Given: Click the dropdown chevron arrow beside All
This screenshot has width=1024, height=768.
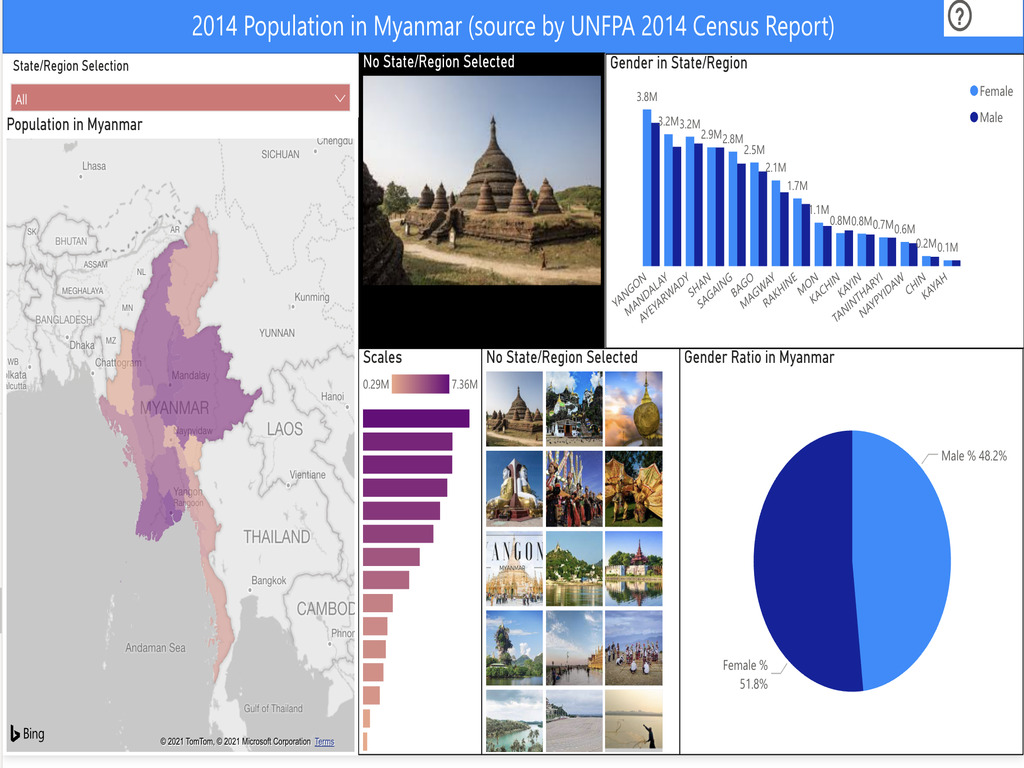Looking at the screenshot, I should [x=340, y=99].
